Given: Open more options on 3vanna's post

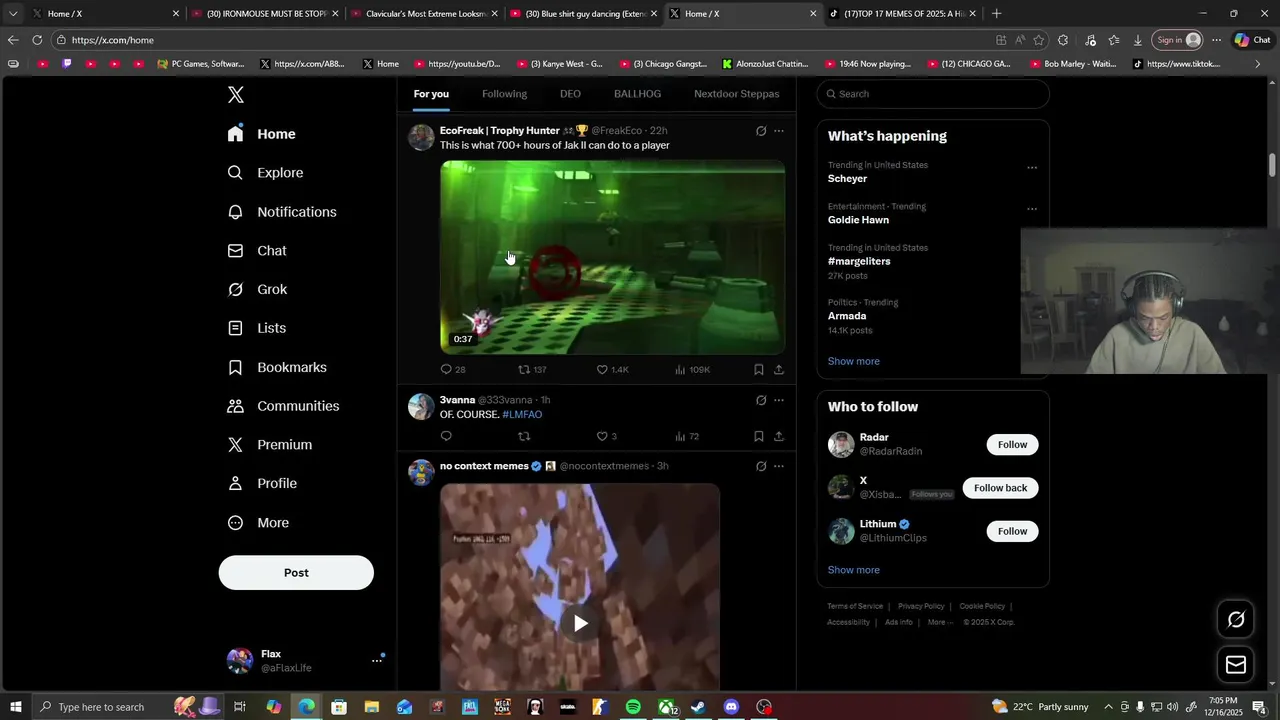Looking at the screenshot, I should [779, 400].
